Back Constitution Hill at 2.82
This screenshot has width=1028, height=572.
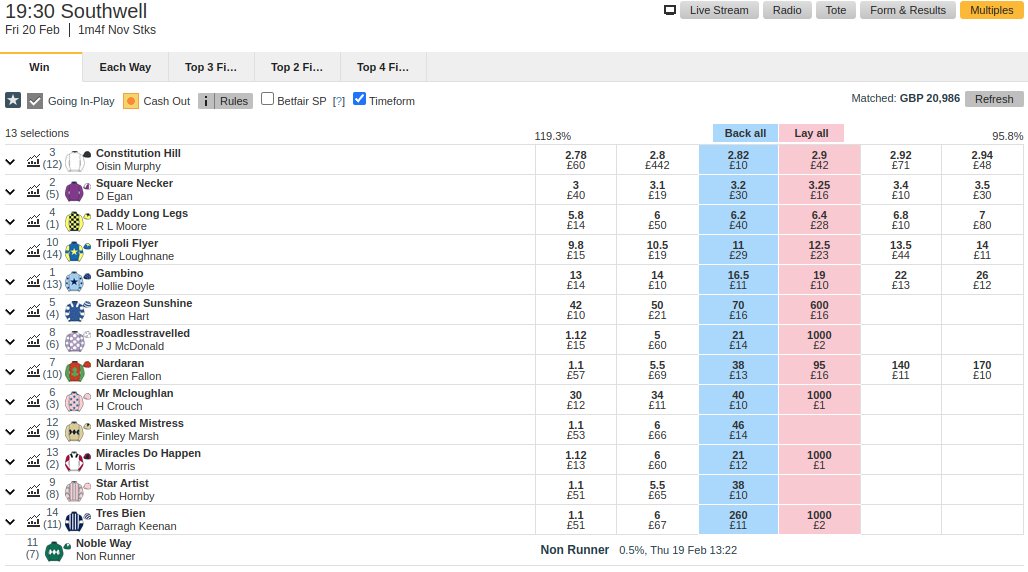tap(738, 160)
